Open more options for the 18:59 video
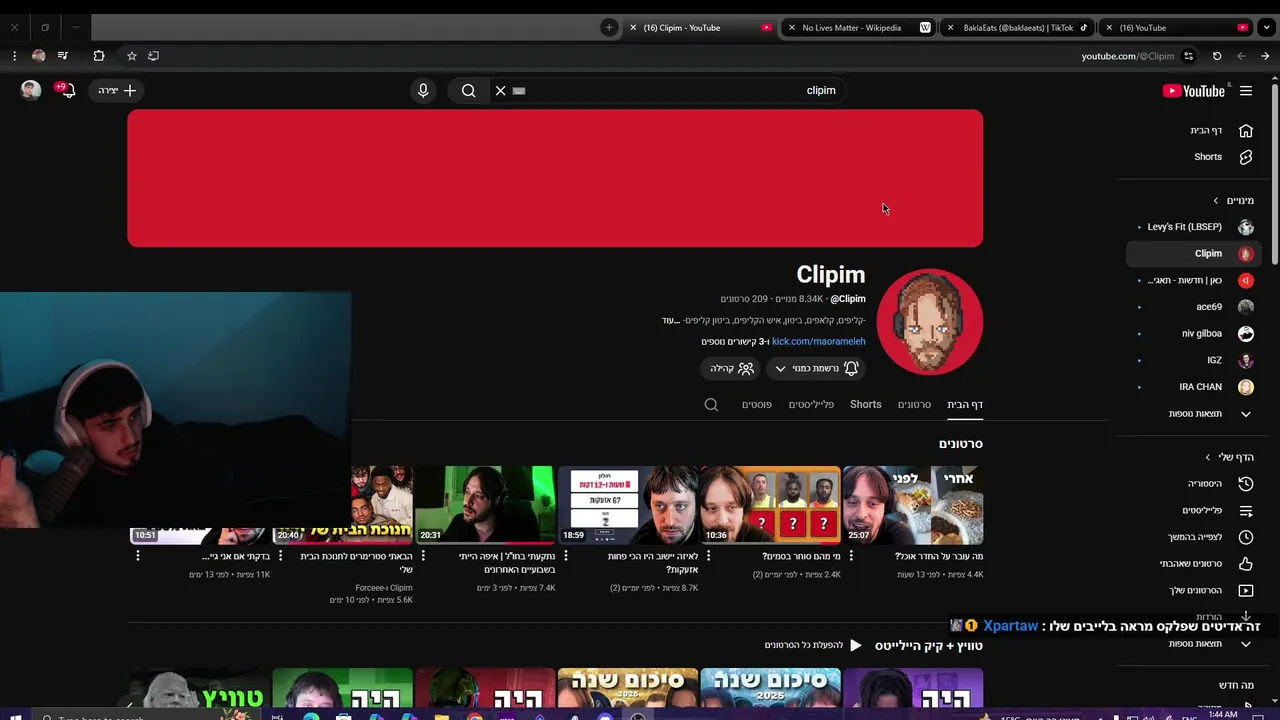 565,557
